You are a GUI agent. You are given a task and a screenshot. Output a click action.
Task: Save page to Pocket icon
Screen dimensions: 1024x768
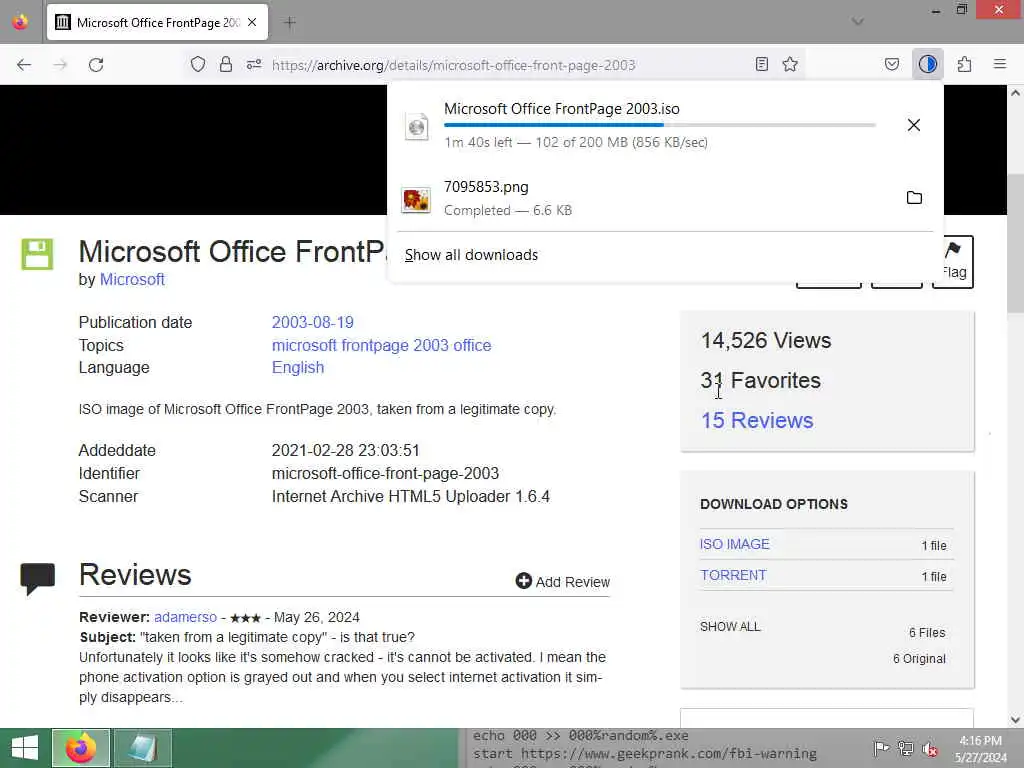pos(891,64)
